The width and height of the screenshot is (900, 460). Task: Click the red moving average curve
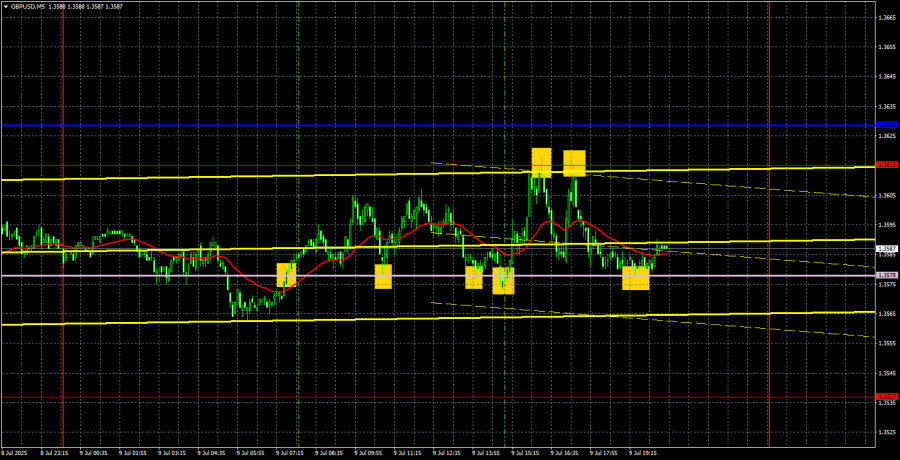click(545, 222)
